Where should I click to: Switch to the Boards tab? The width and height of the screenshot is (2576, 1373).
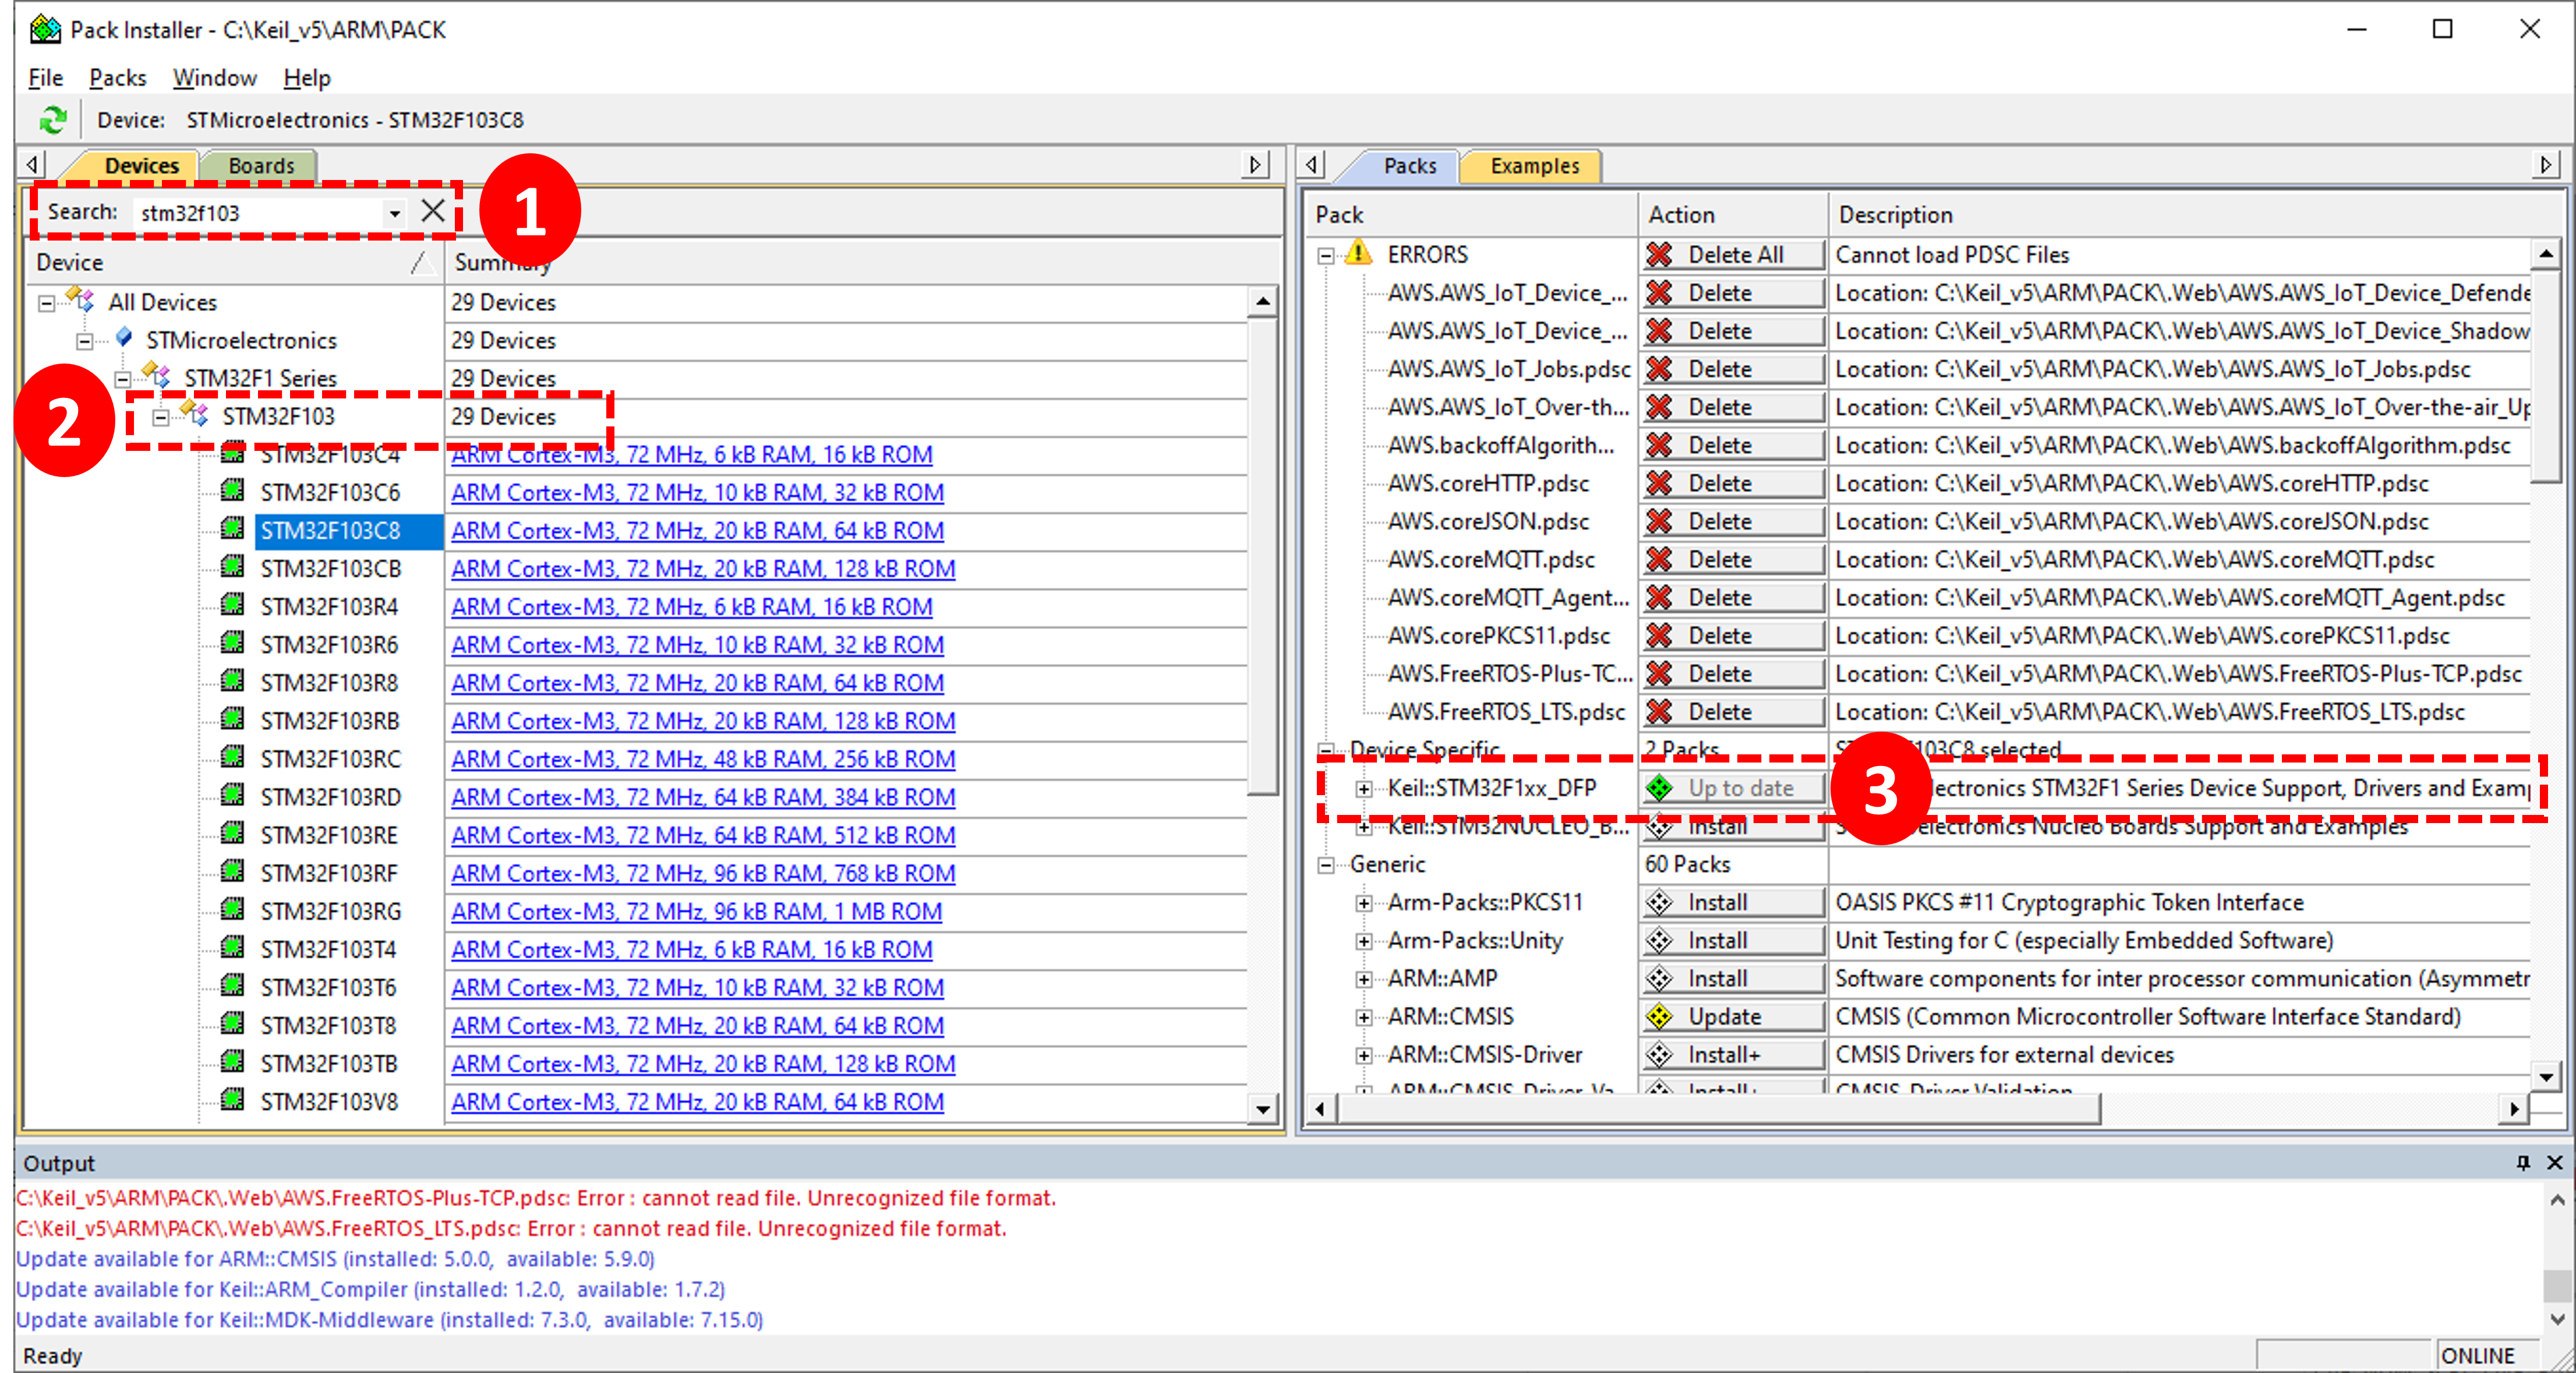[x=260, y=166]
